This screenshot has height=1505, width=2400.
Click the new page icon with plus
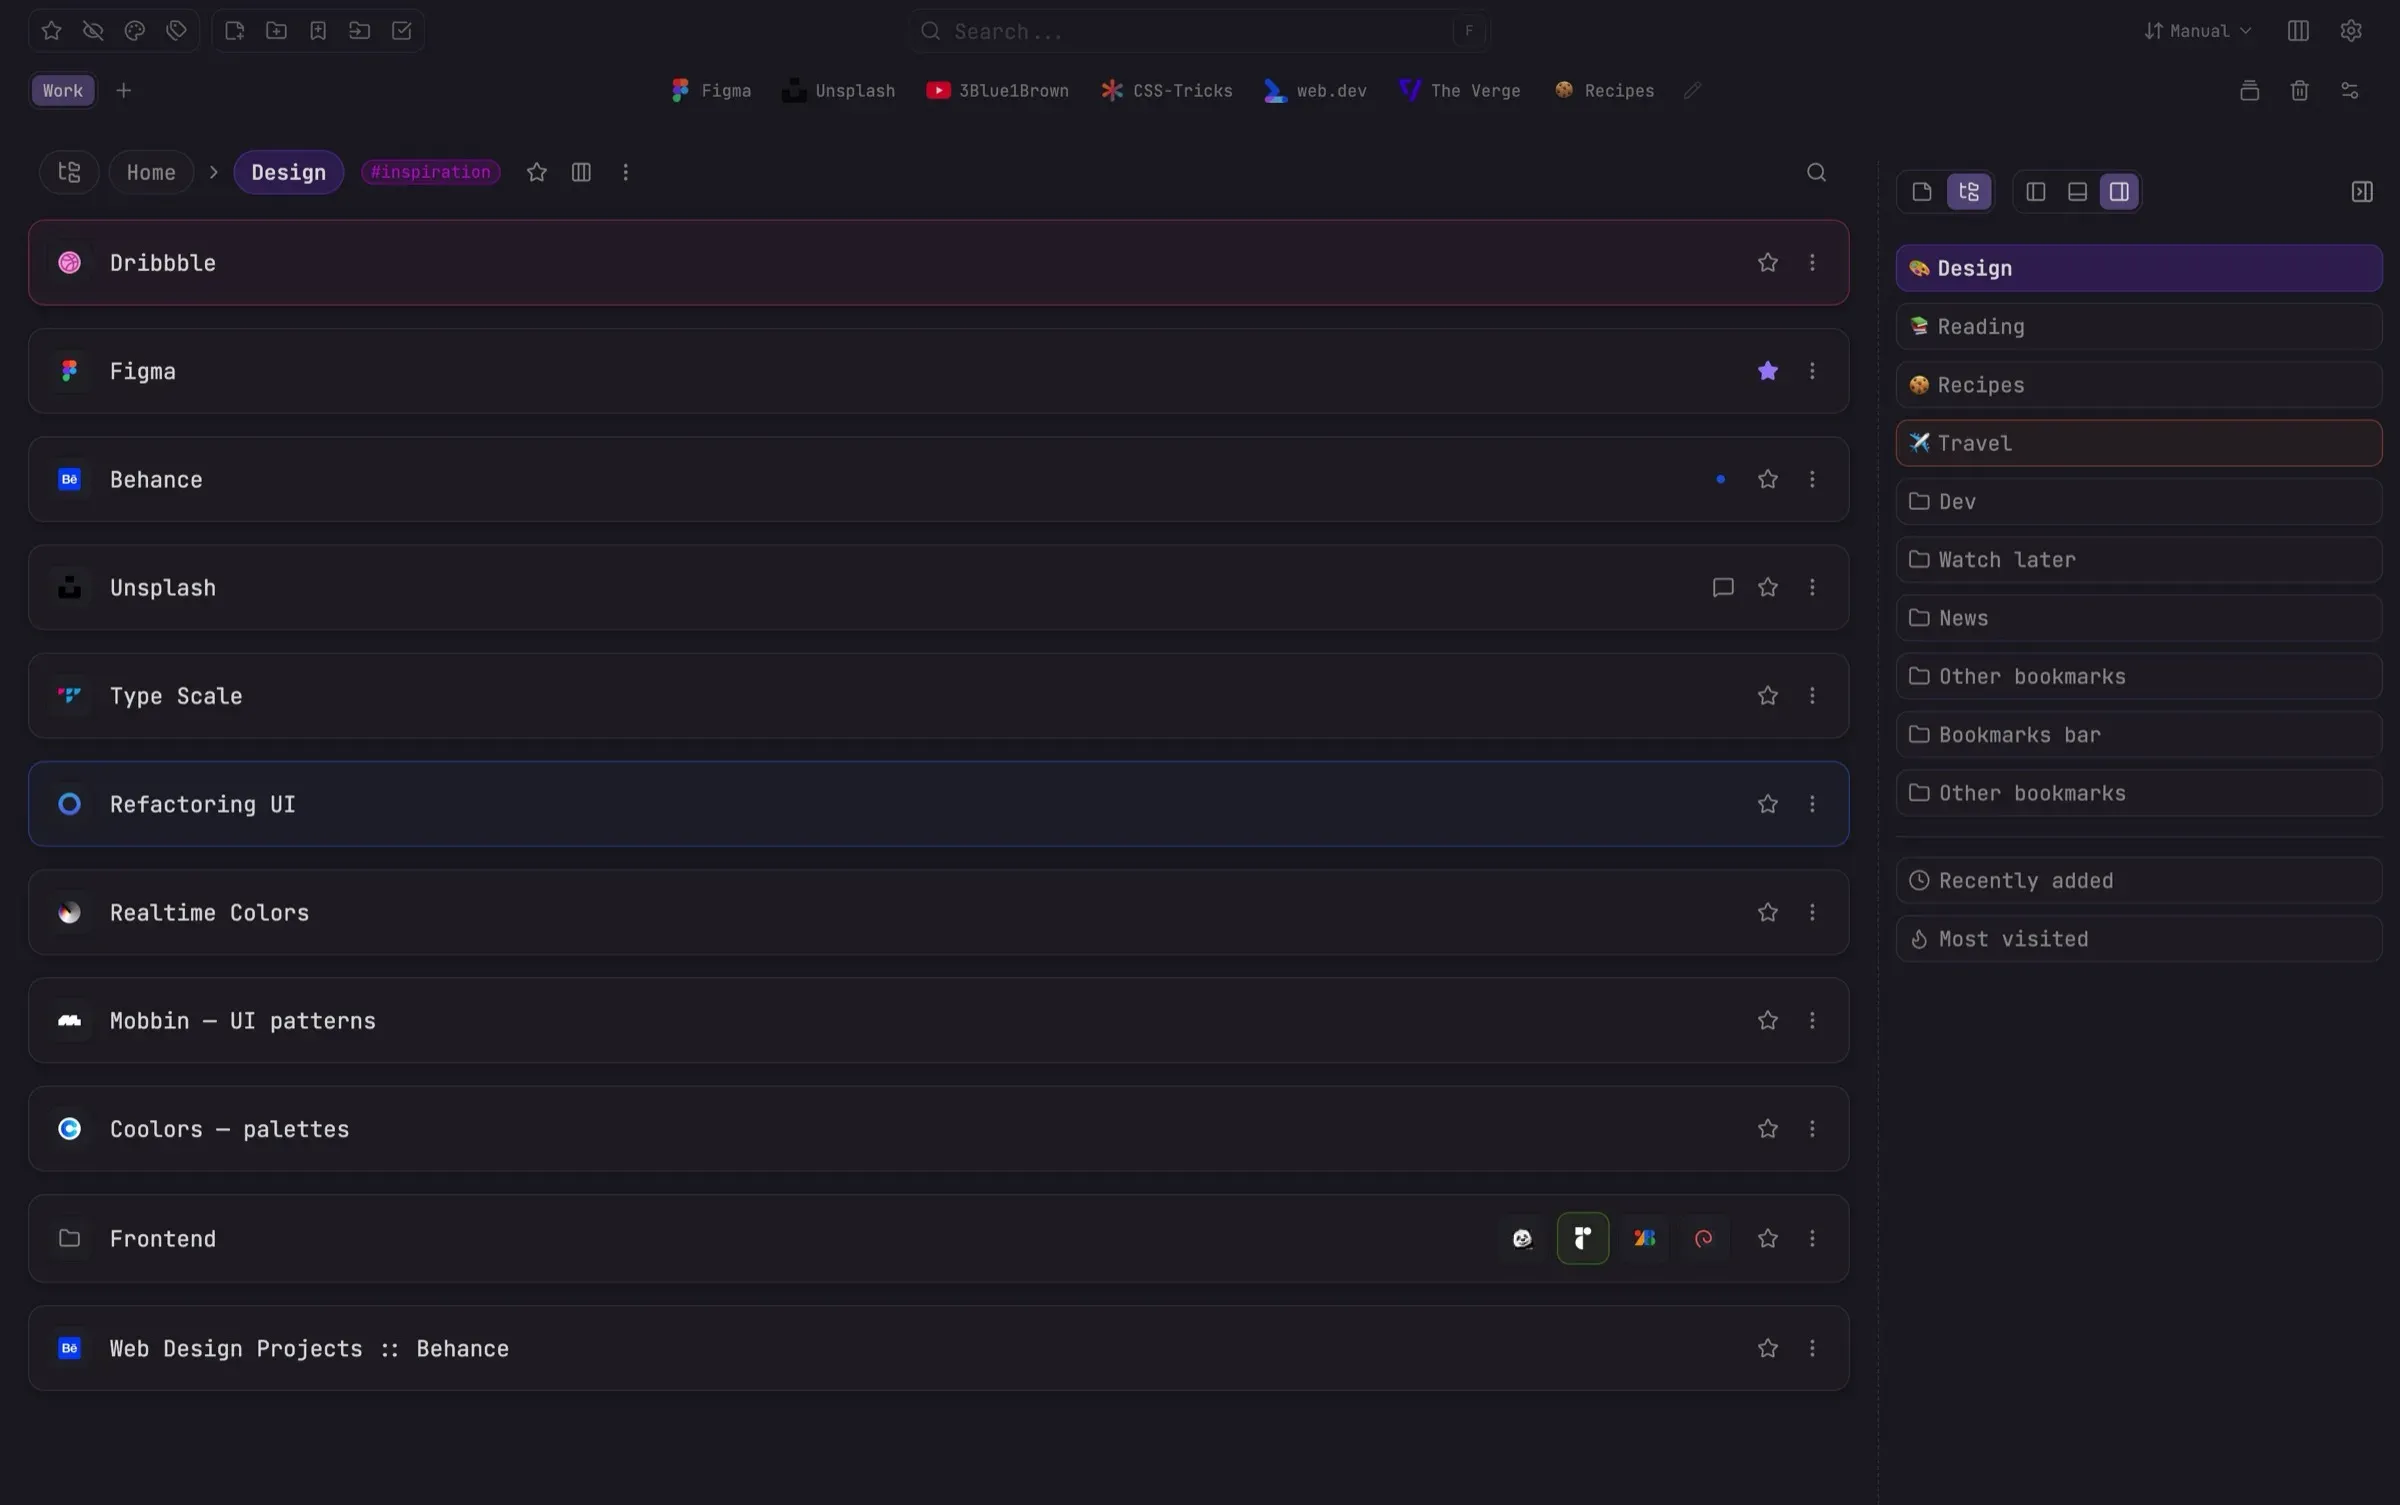click(x=235, y=31)
